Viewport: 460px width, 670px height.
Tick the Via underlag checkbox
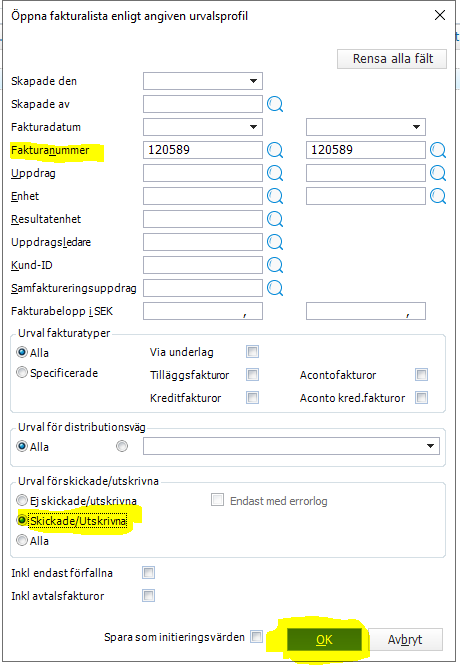(x=252, y=352)
